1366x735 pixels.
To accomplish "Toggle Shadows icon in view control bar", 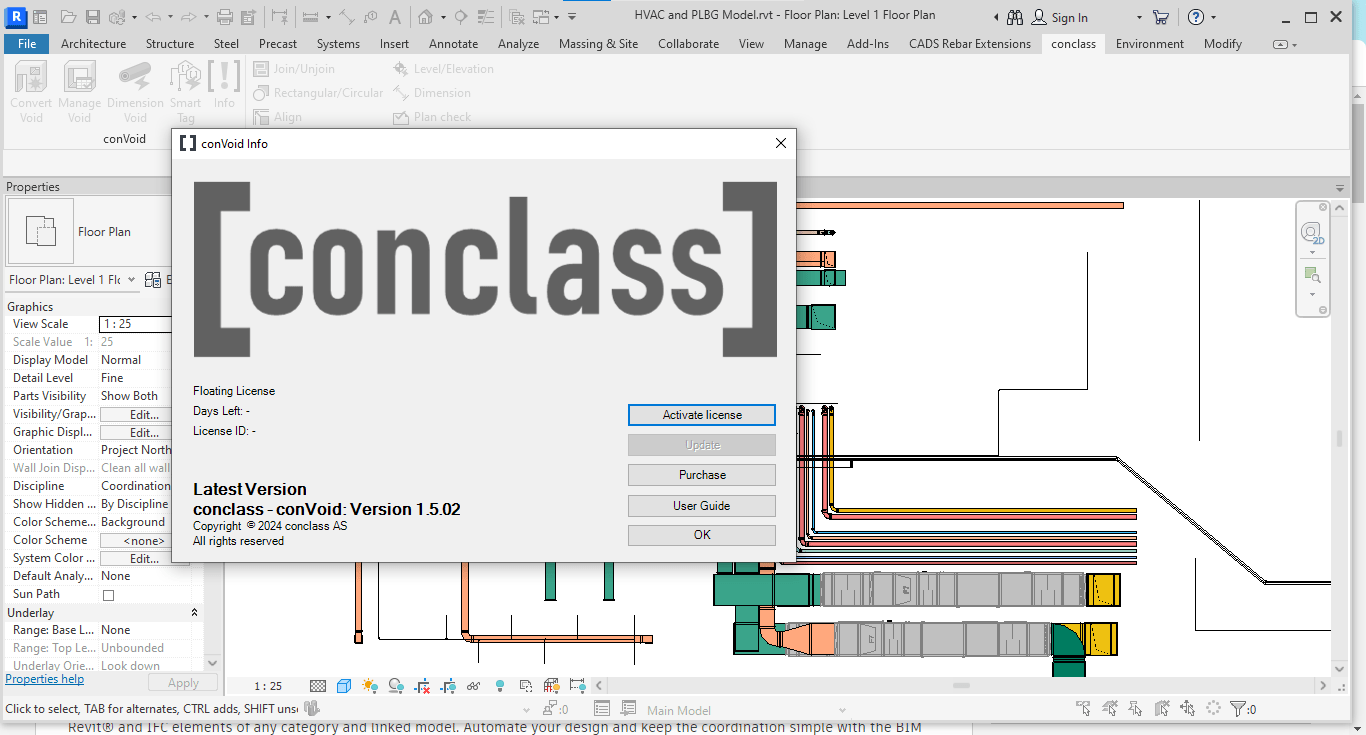I will tap(396, 686).
